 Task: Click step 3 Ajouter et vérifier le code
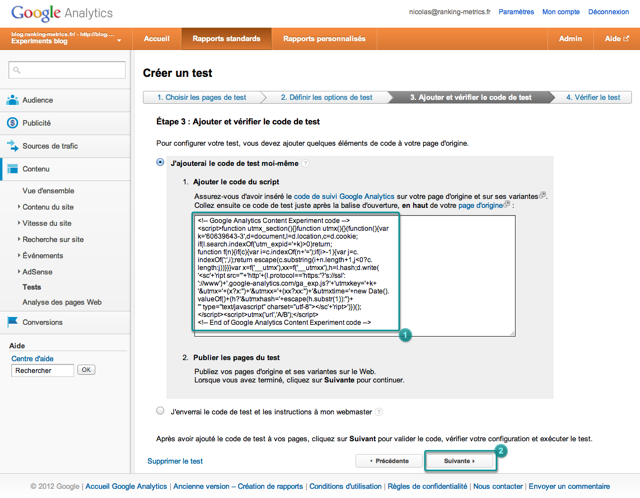471,97
